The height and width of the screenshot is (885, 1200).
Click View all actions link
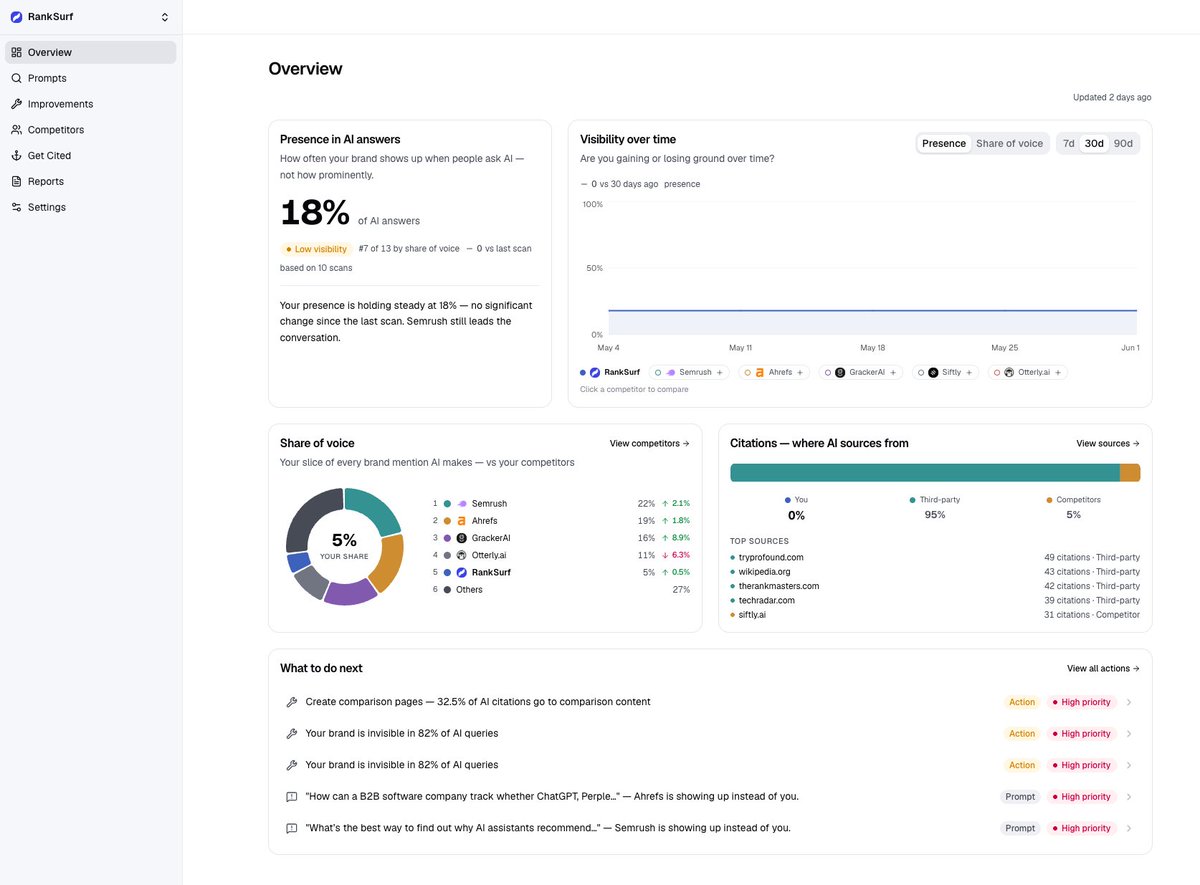point(1103,668)
